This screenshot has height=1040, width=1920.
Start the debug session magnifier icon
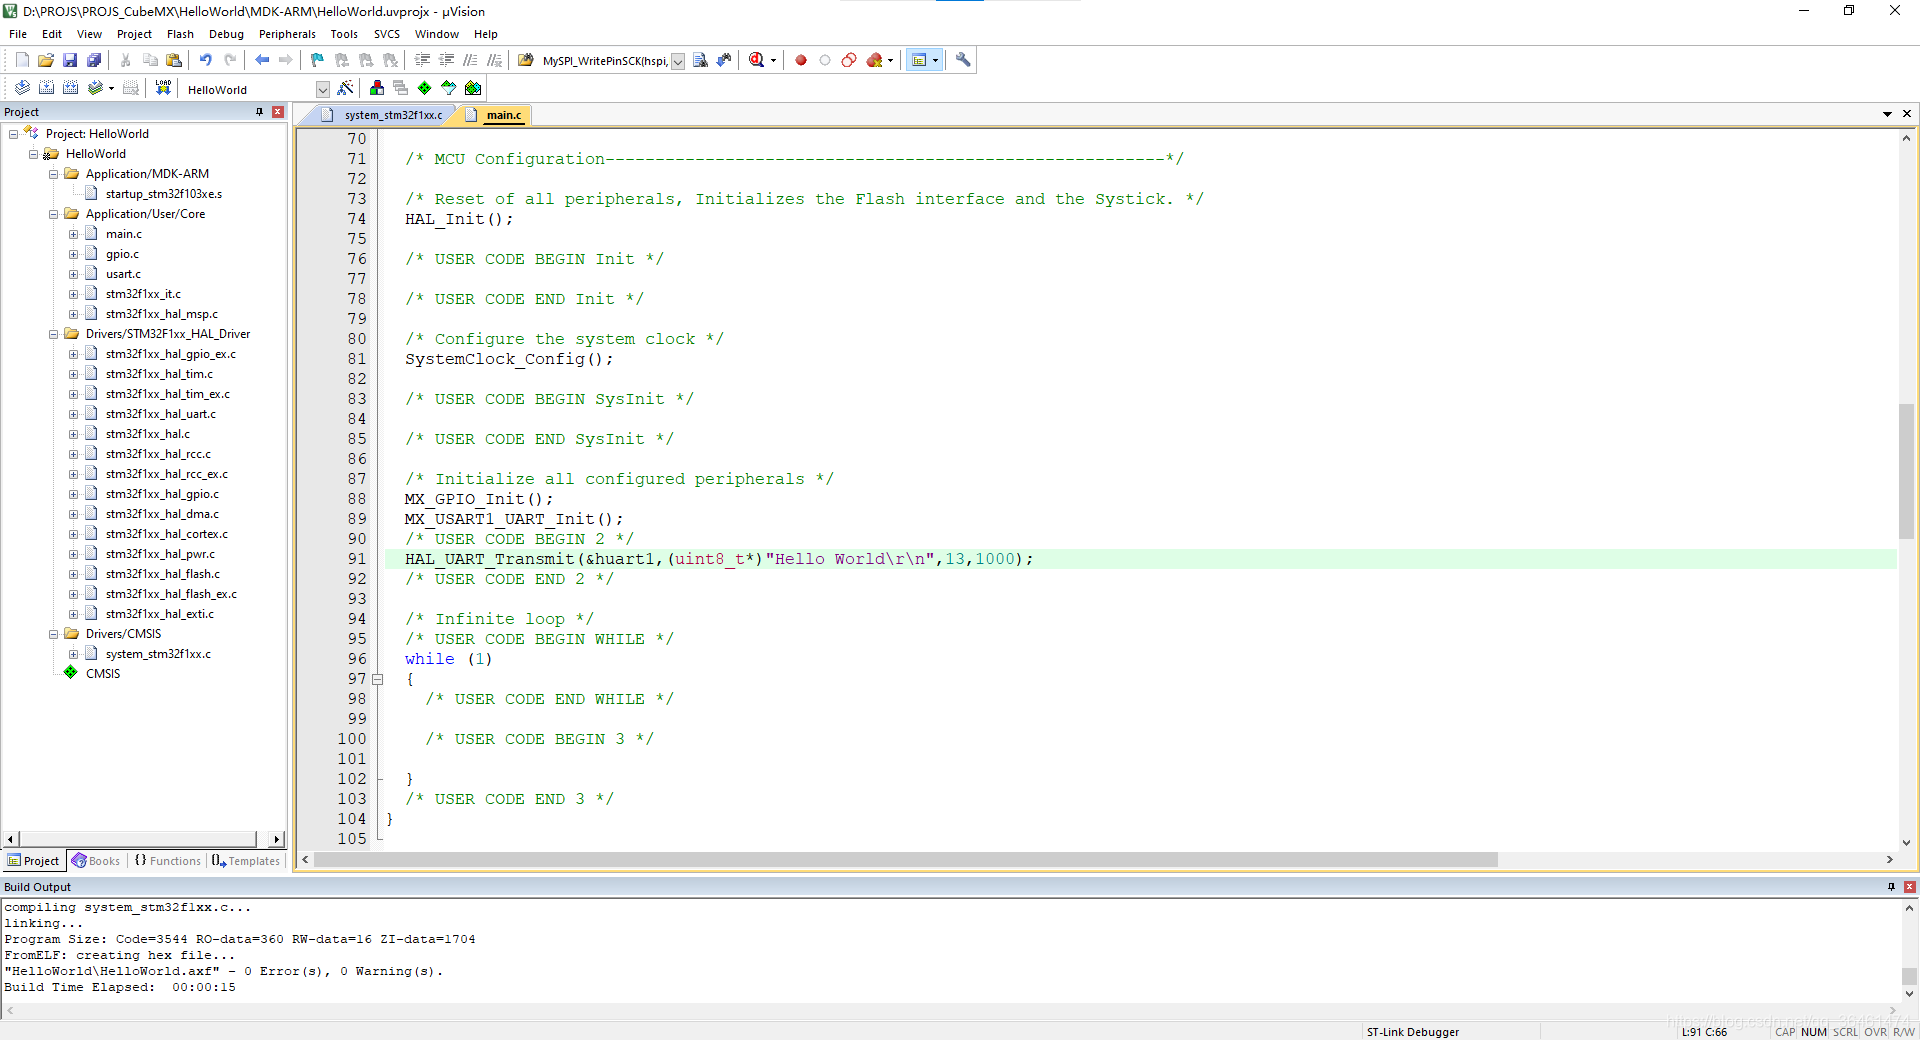coord(757,60)
